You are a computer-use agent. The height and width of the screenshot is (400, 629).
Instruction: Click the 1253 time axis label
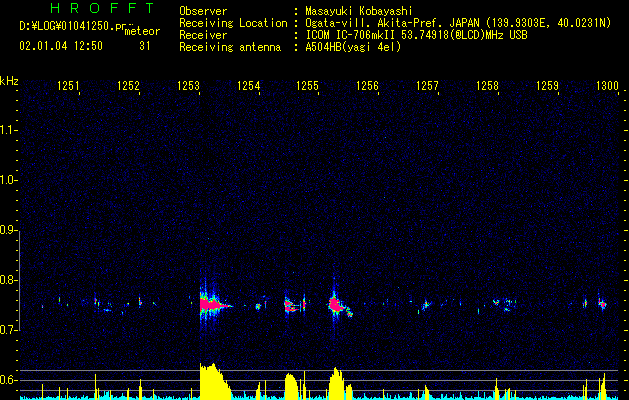(188, 85)
